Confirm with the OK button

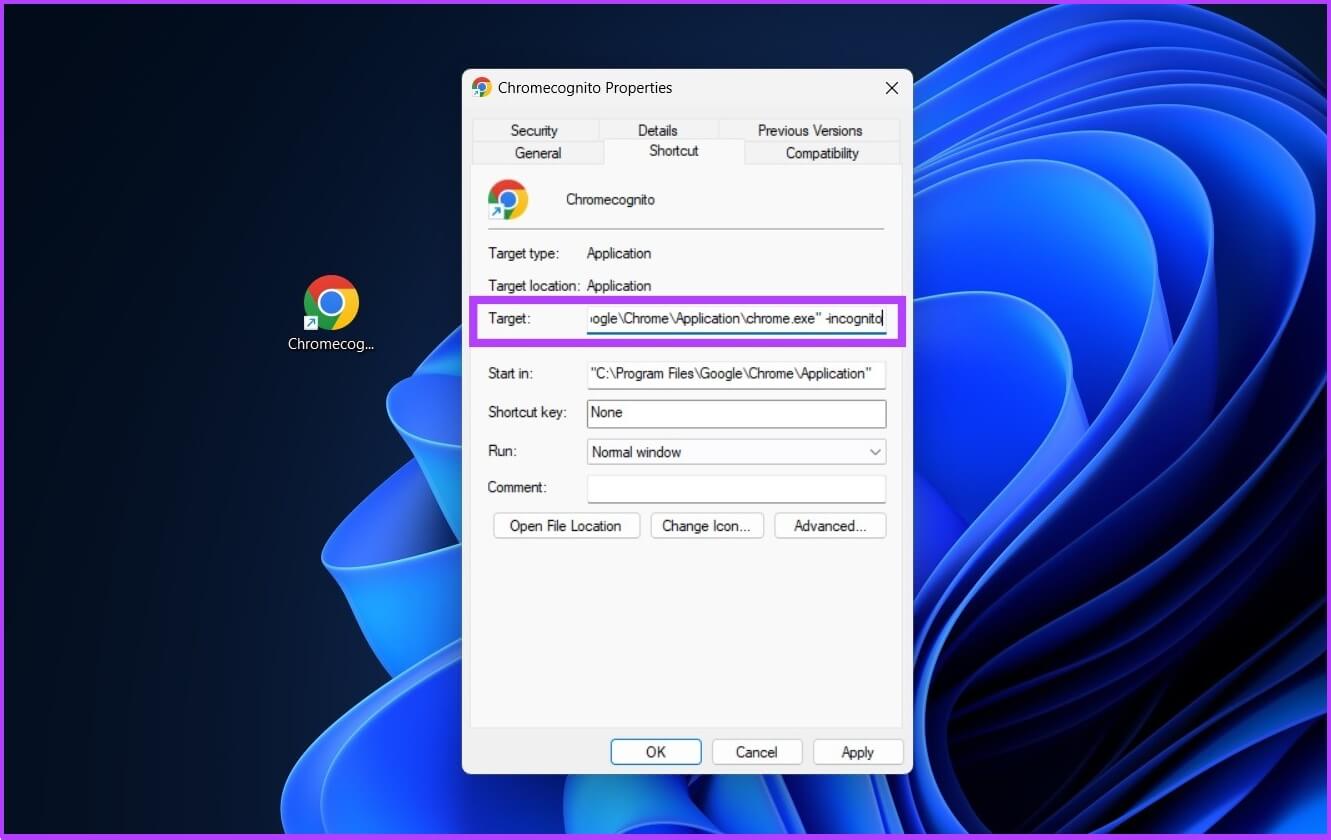coord(656,752)
